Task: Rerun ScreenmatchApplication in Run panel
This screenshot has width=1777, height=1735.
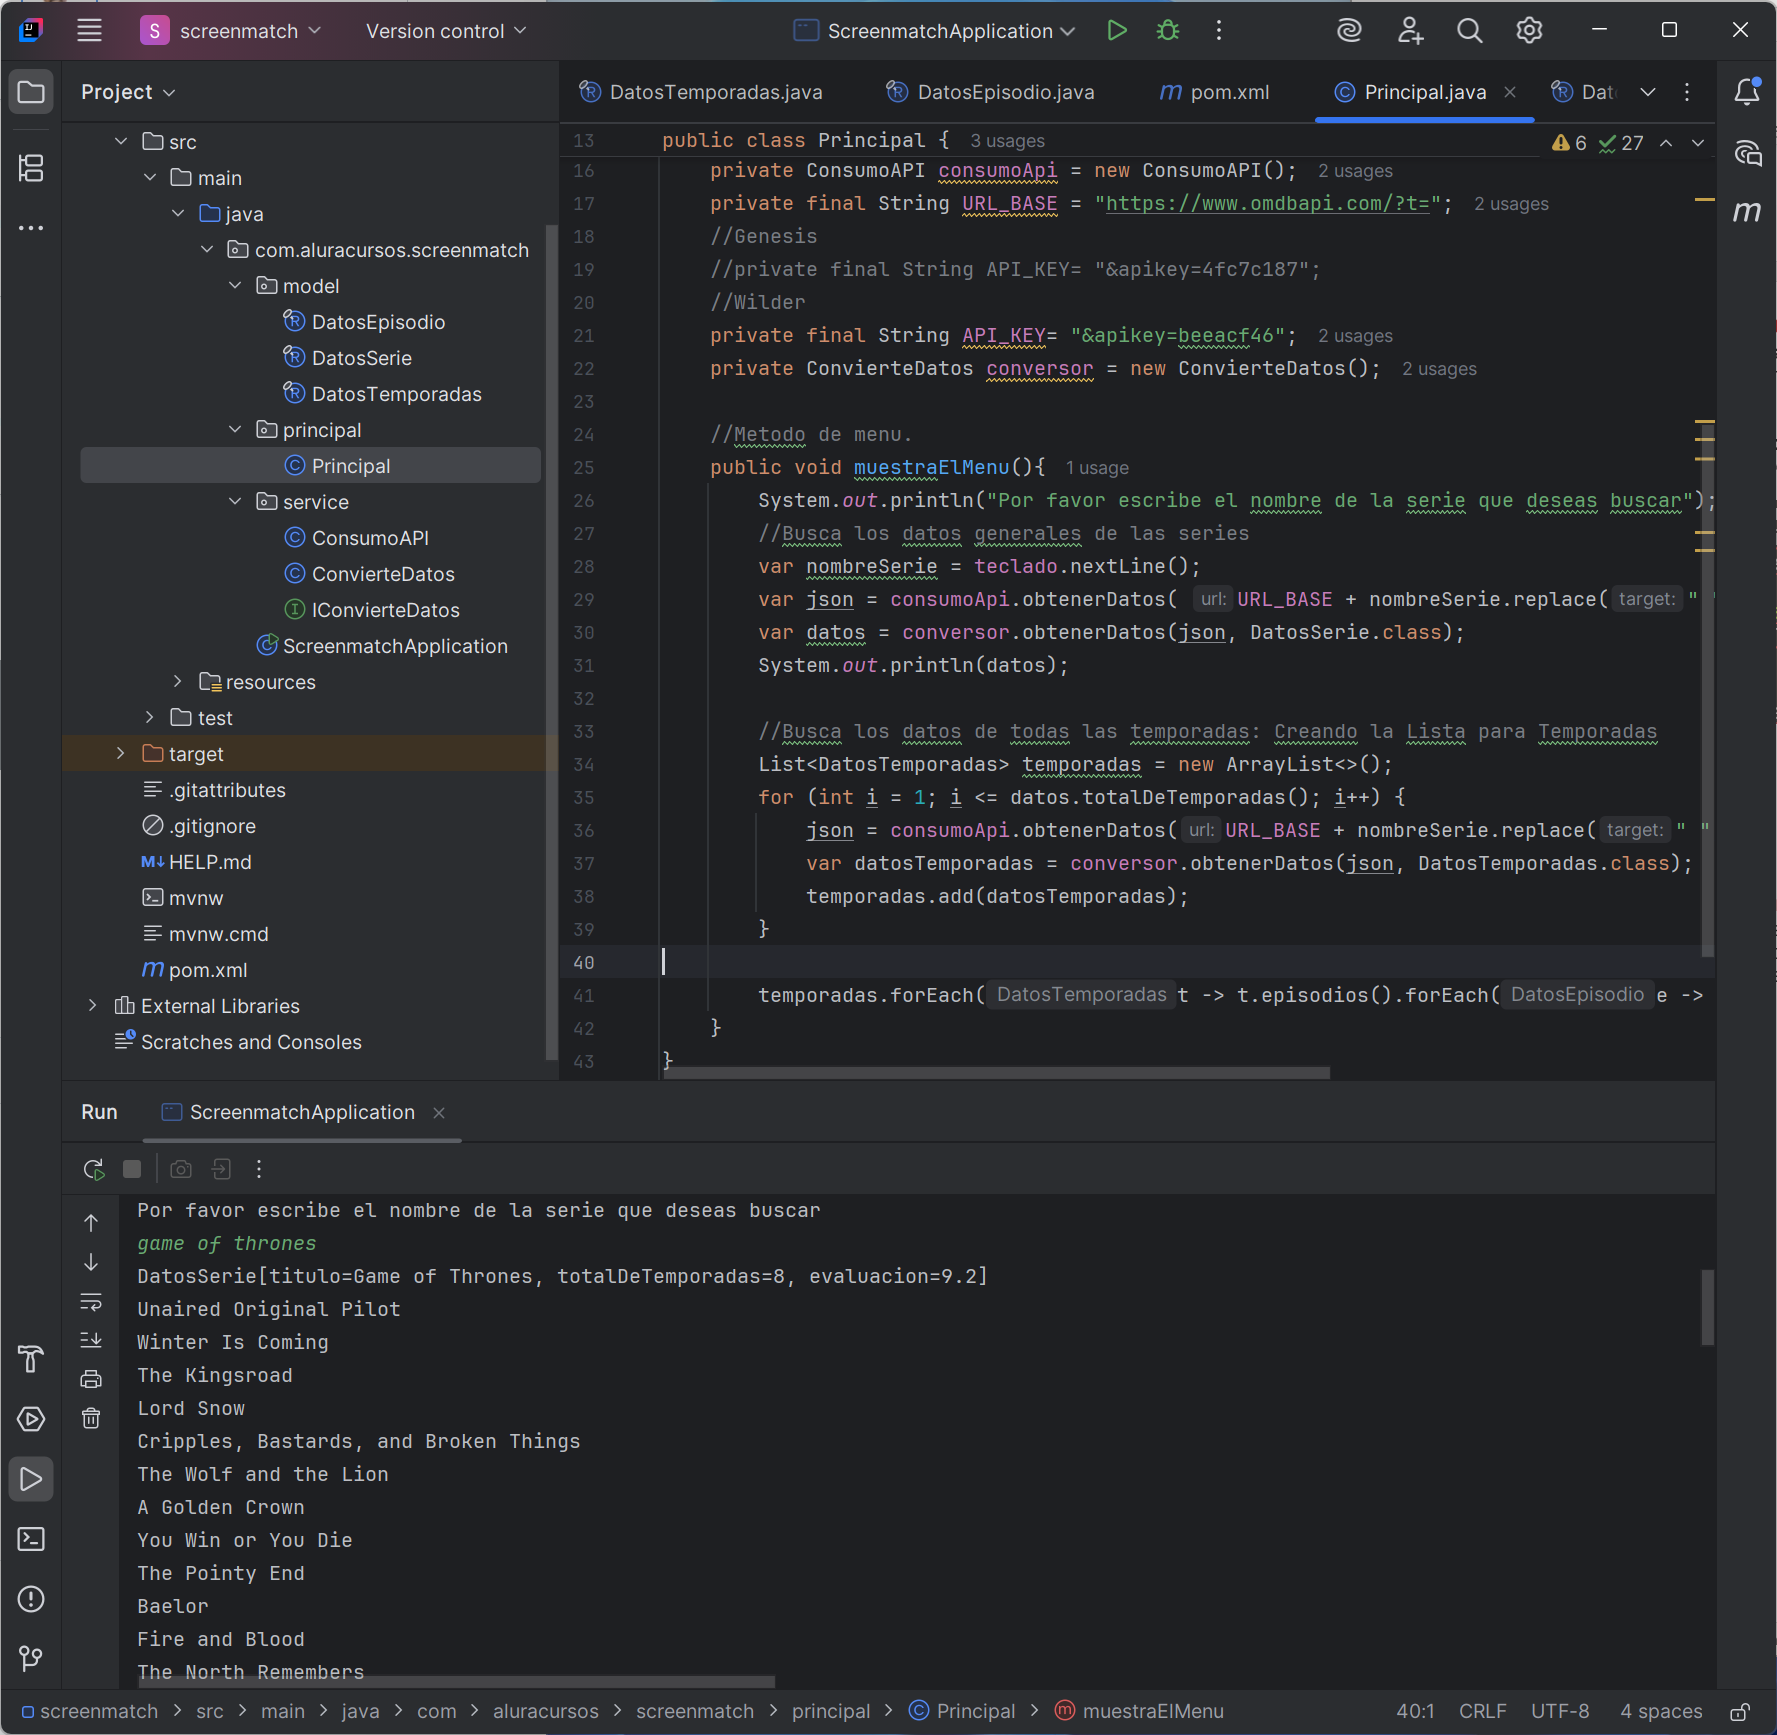Action: pyautogui.click(x=93, y=1169)
